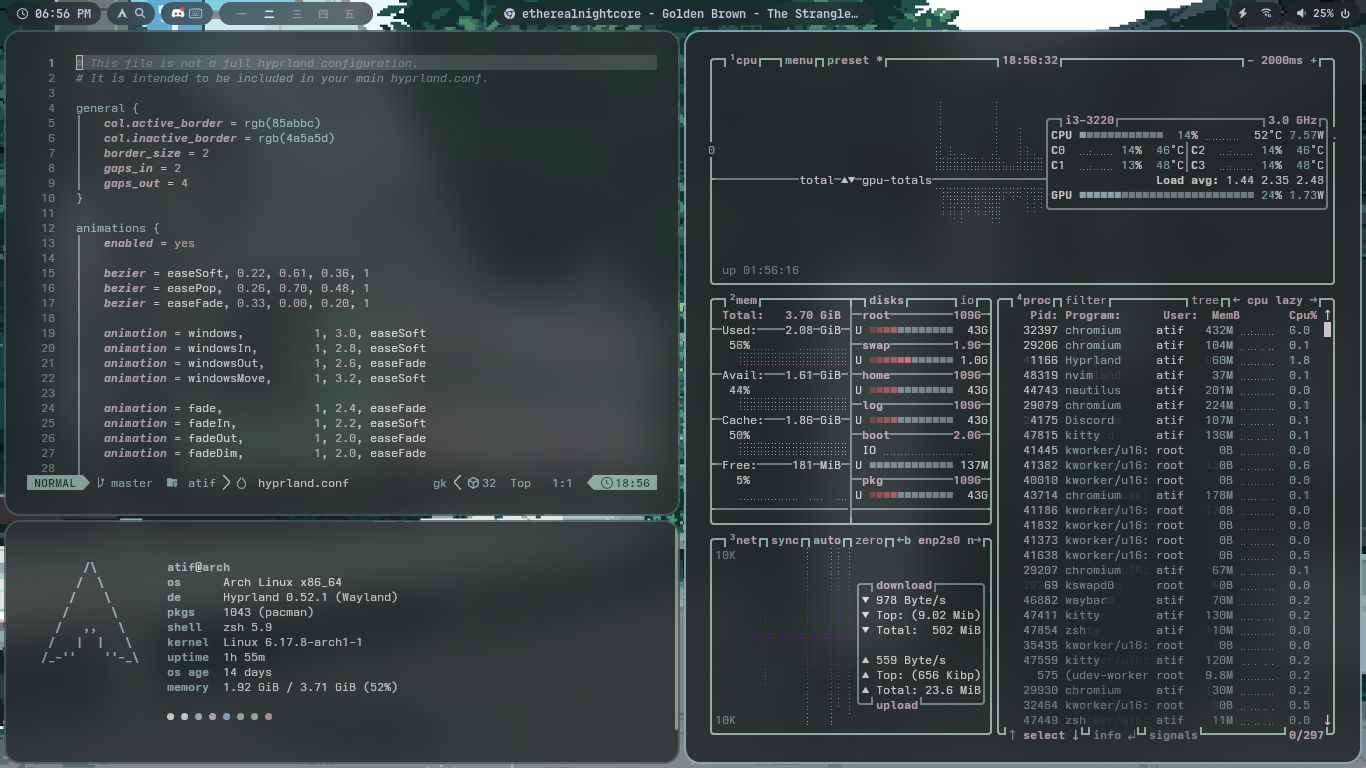Viewport: 1366px width, 768px height.
Task: Click the Chrome icon in the window title
Action: (x=509, y=14)
